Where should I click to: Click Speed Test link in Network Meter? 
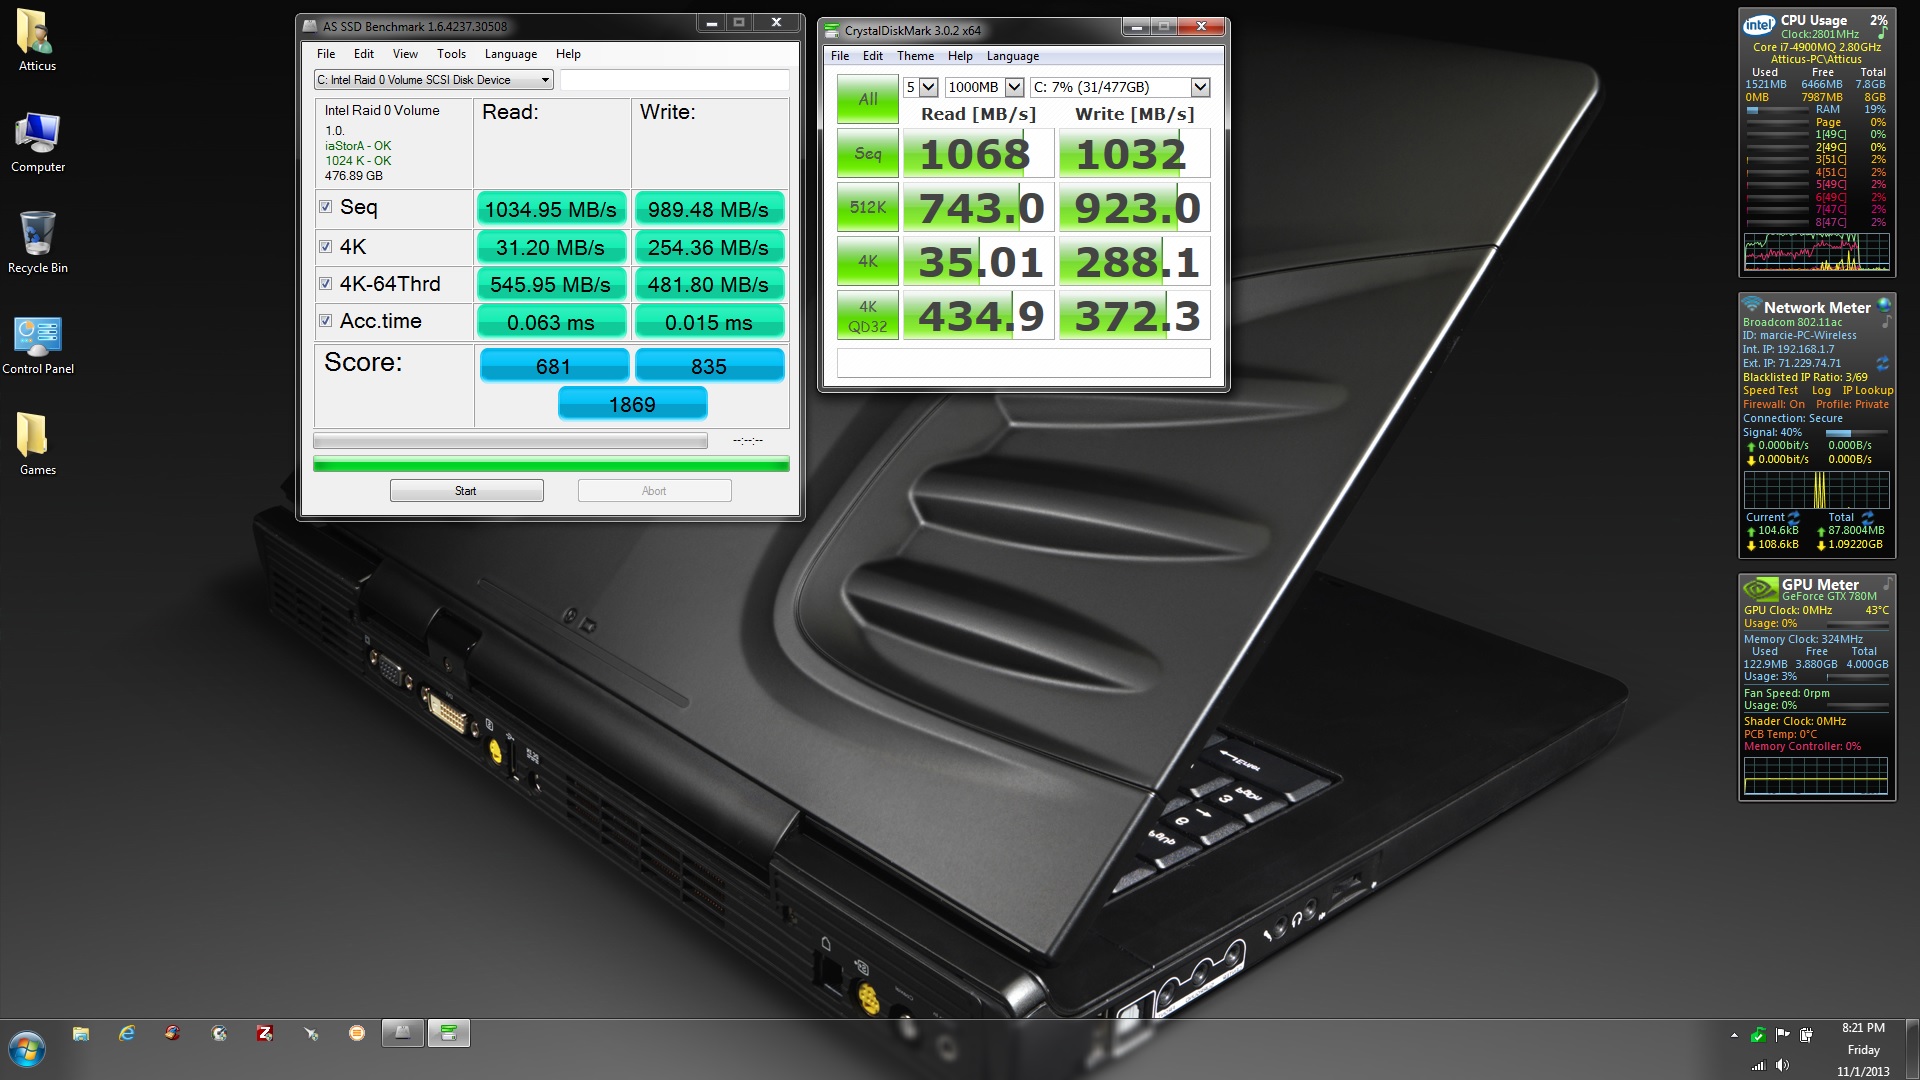point(1770,391)
